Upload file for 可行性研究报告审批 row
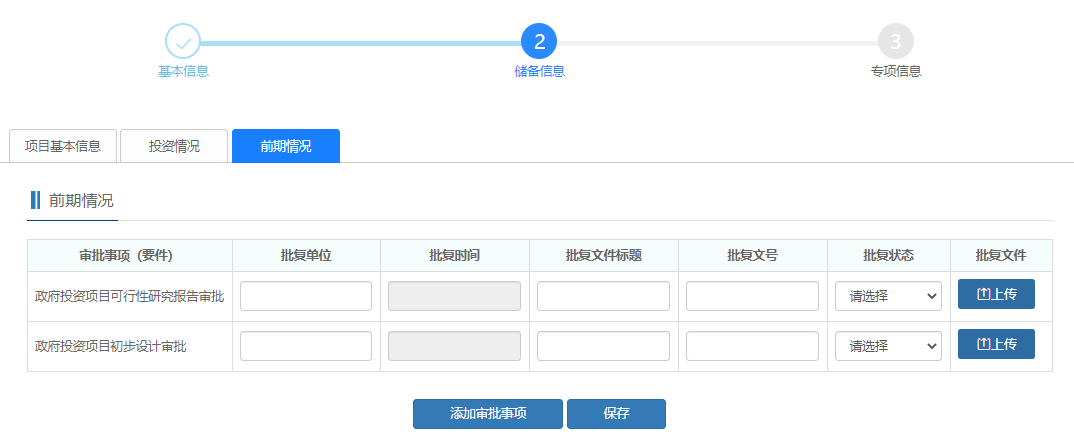Viewport: 1074px width, 441px height. pyautogui.click(x=996, y=294)
